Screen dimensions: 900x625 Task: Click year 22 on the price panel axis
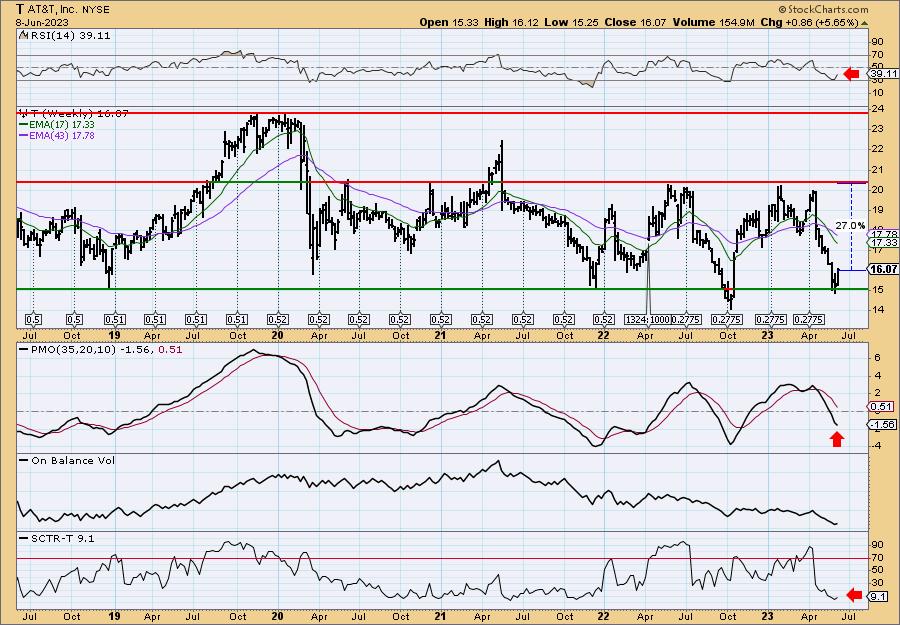coord(603,336)
